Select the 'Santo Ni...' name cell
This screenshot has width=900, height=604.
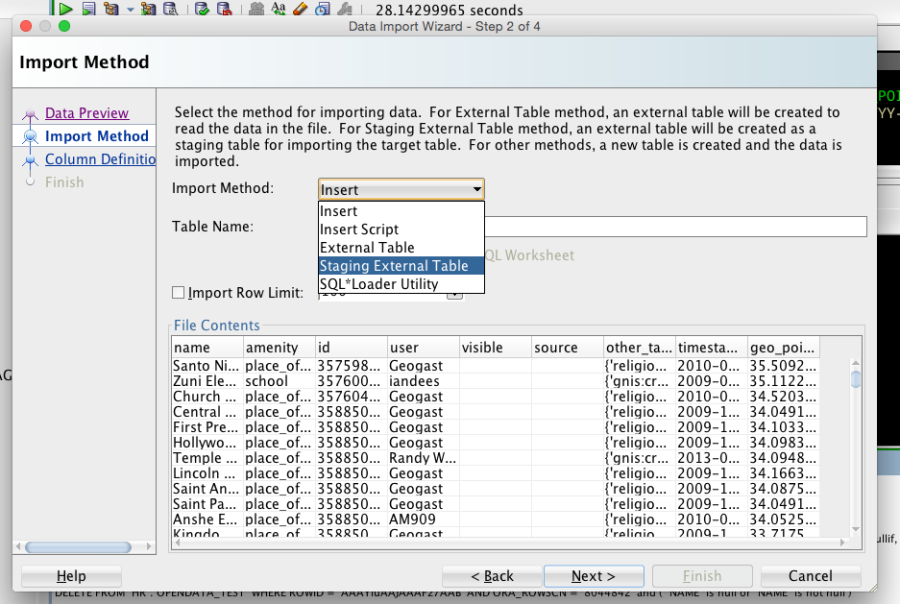click(207, 366)
